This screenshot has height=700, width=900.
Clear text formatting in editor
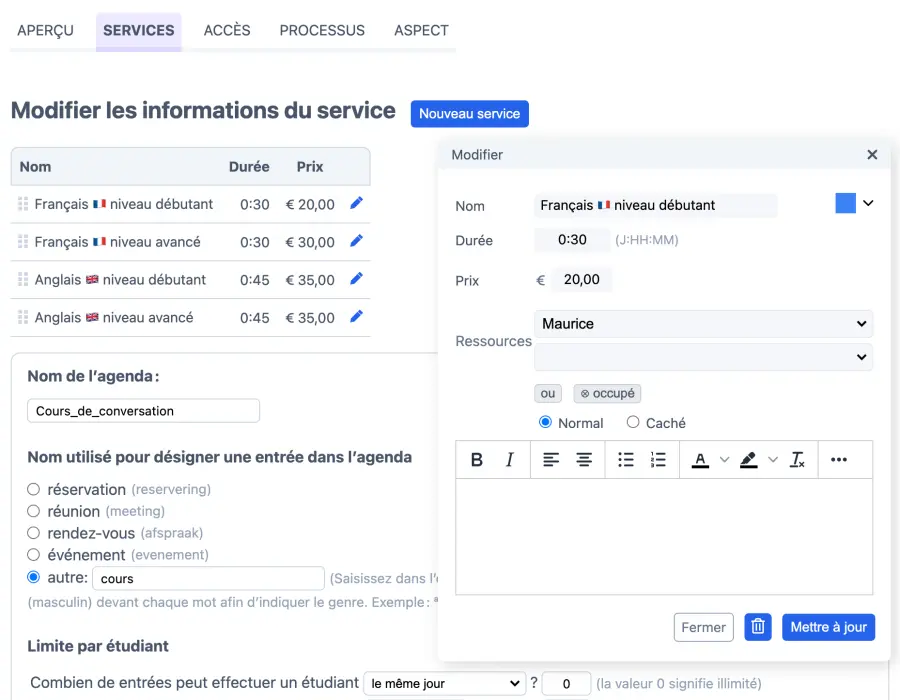point(797,460)
